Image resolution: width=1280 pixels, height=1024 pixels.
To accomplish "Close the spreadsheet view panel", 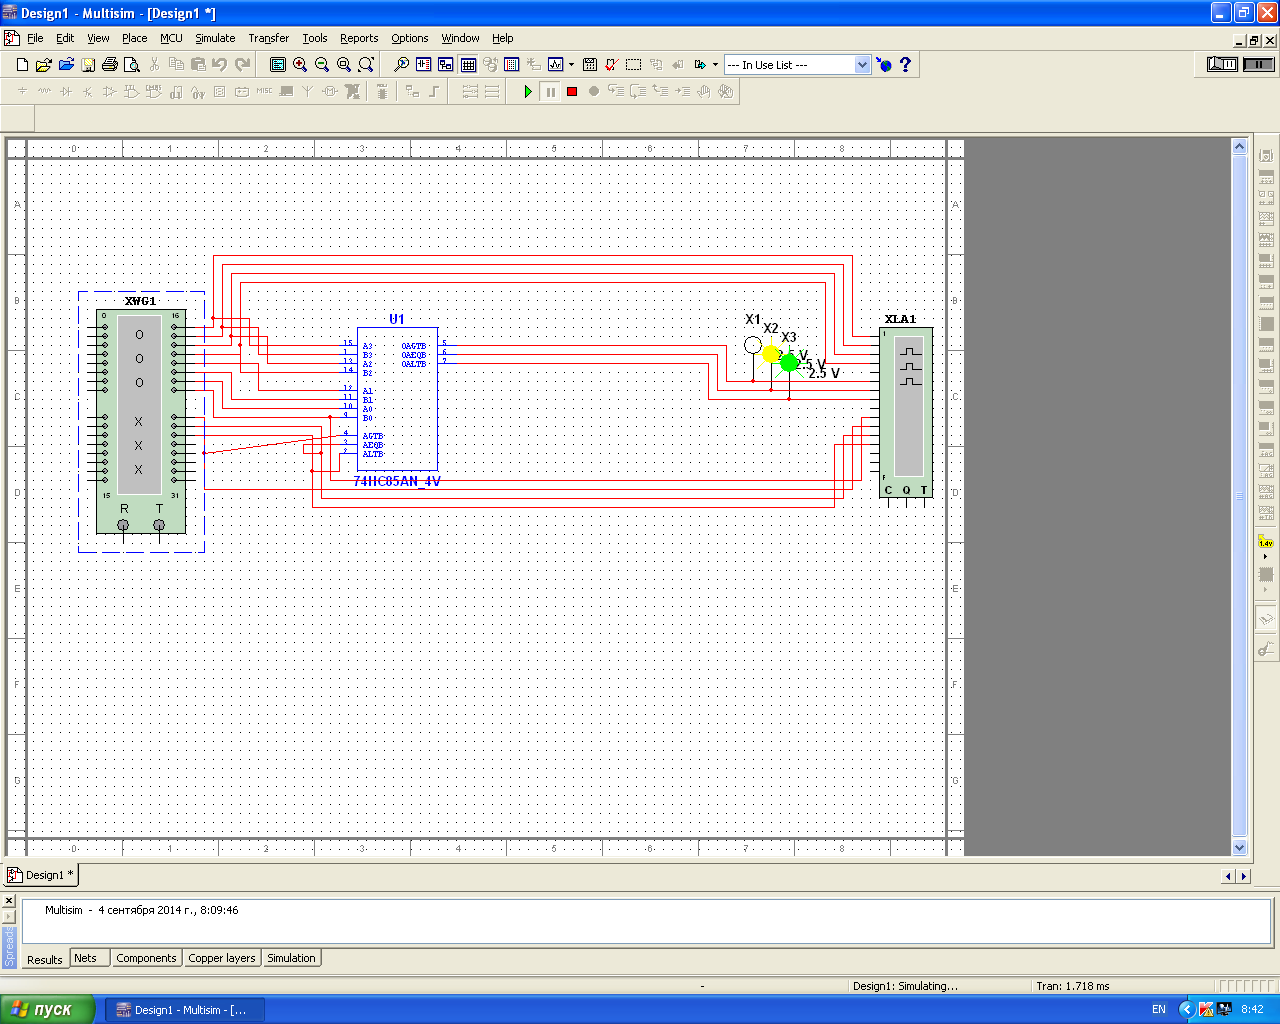I will (9, 901).
